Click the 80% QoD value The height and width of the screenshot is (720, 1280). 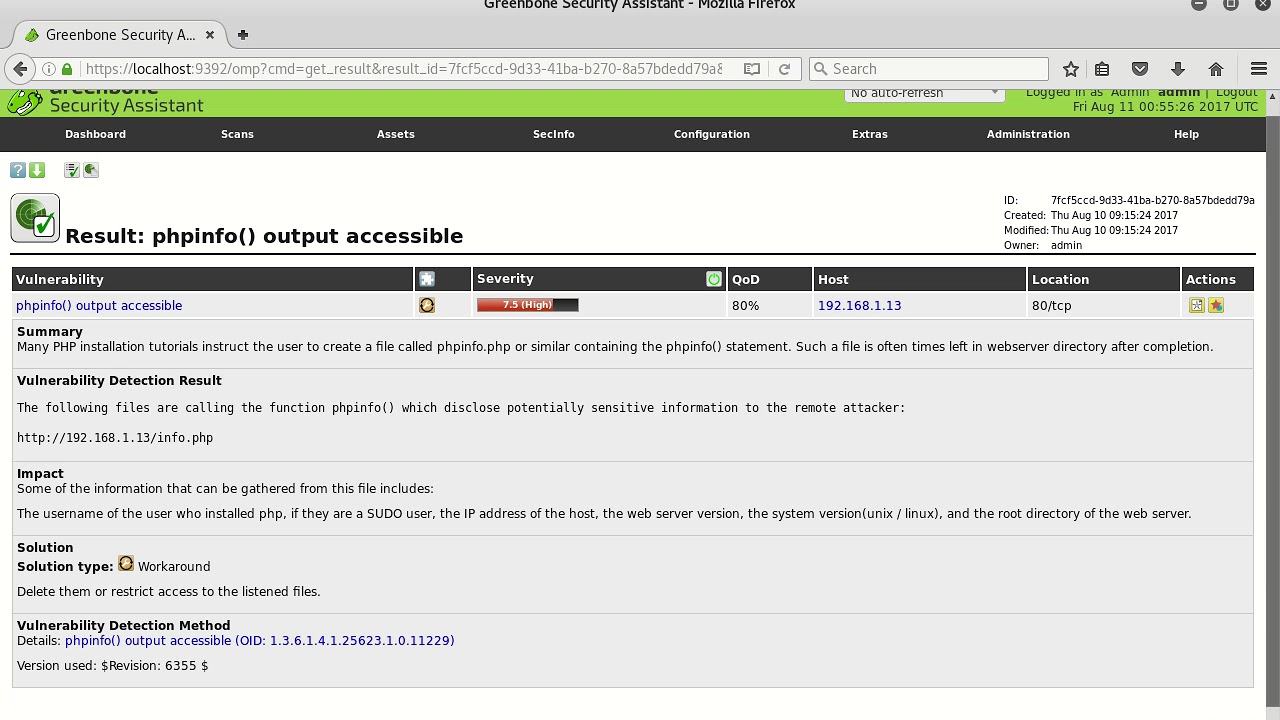click(746, 305)
